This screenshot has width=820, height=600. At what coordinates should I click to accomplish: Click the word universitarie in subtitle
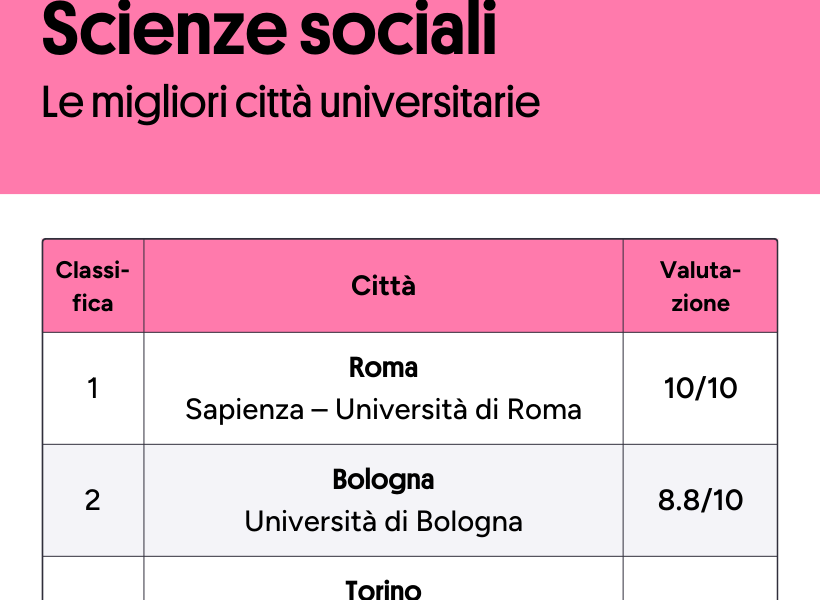pos(430,103)
